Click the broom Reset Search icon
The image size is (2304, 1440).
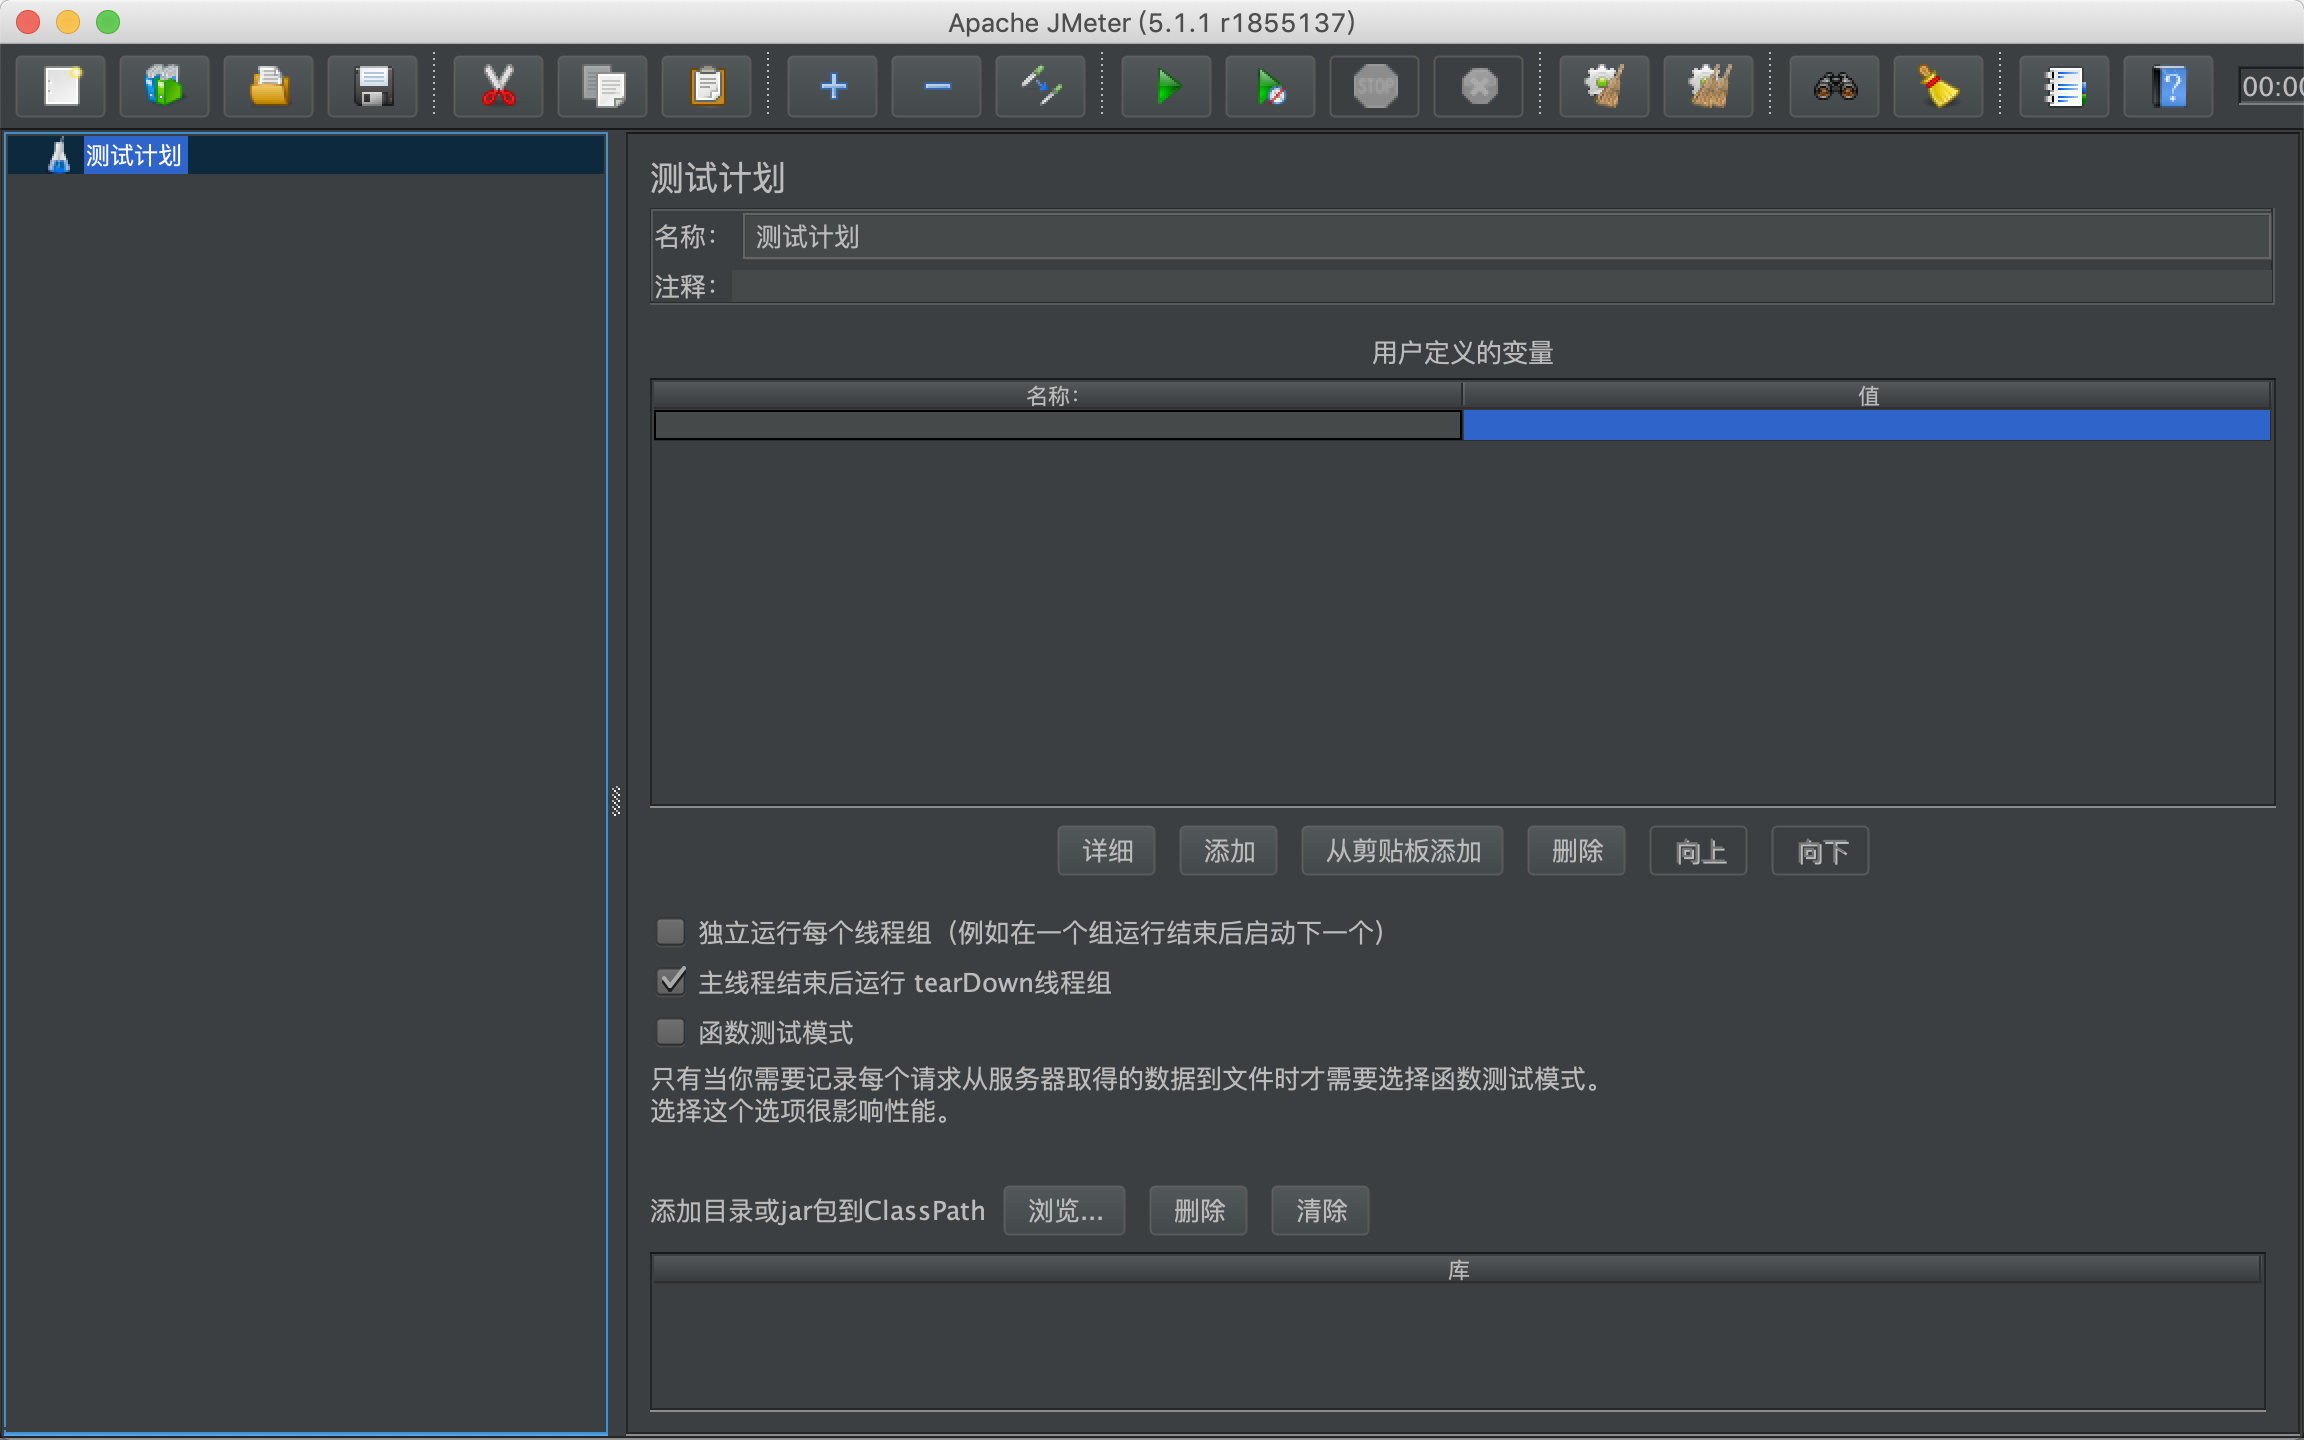coord(1938,86)
